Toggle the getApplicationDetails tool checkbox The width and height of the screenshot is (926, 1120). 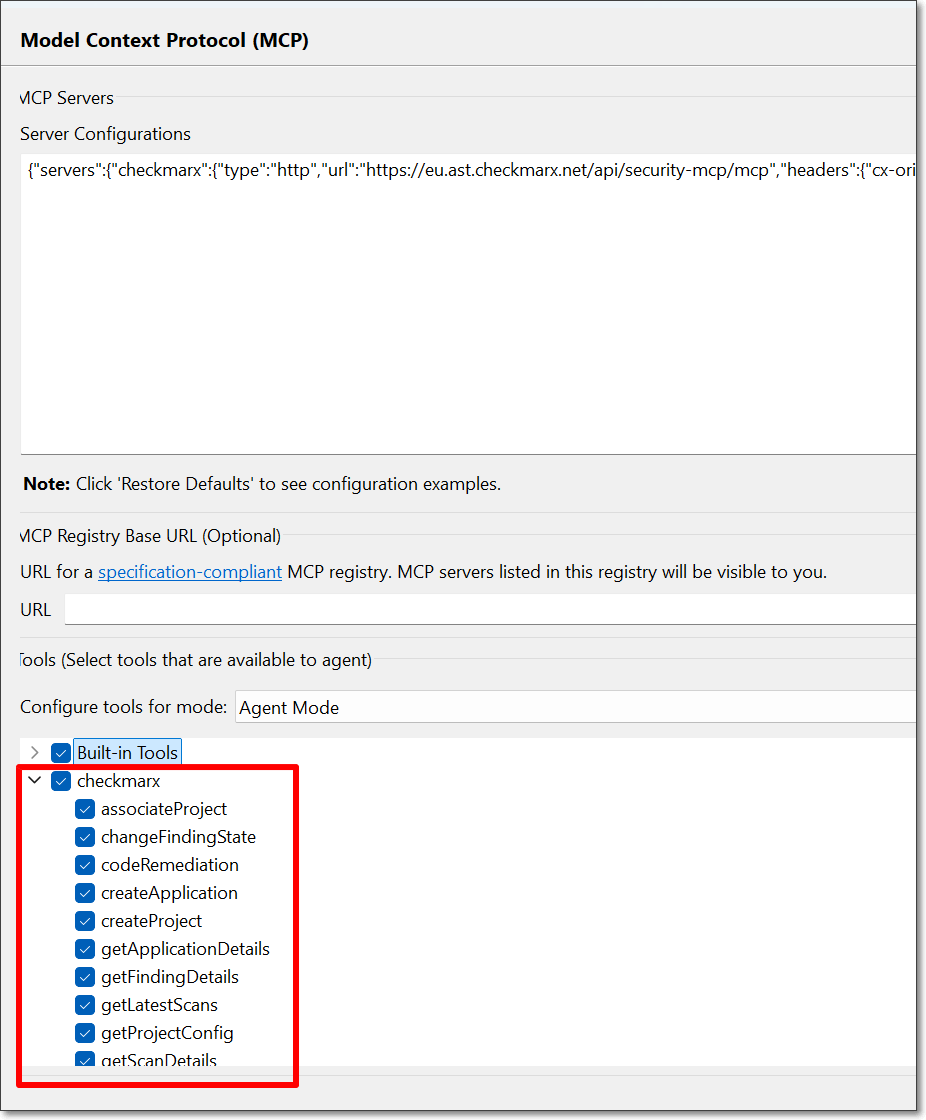85,949
